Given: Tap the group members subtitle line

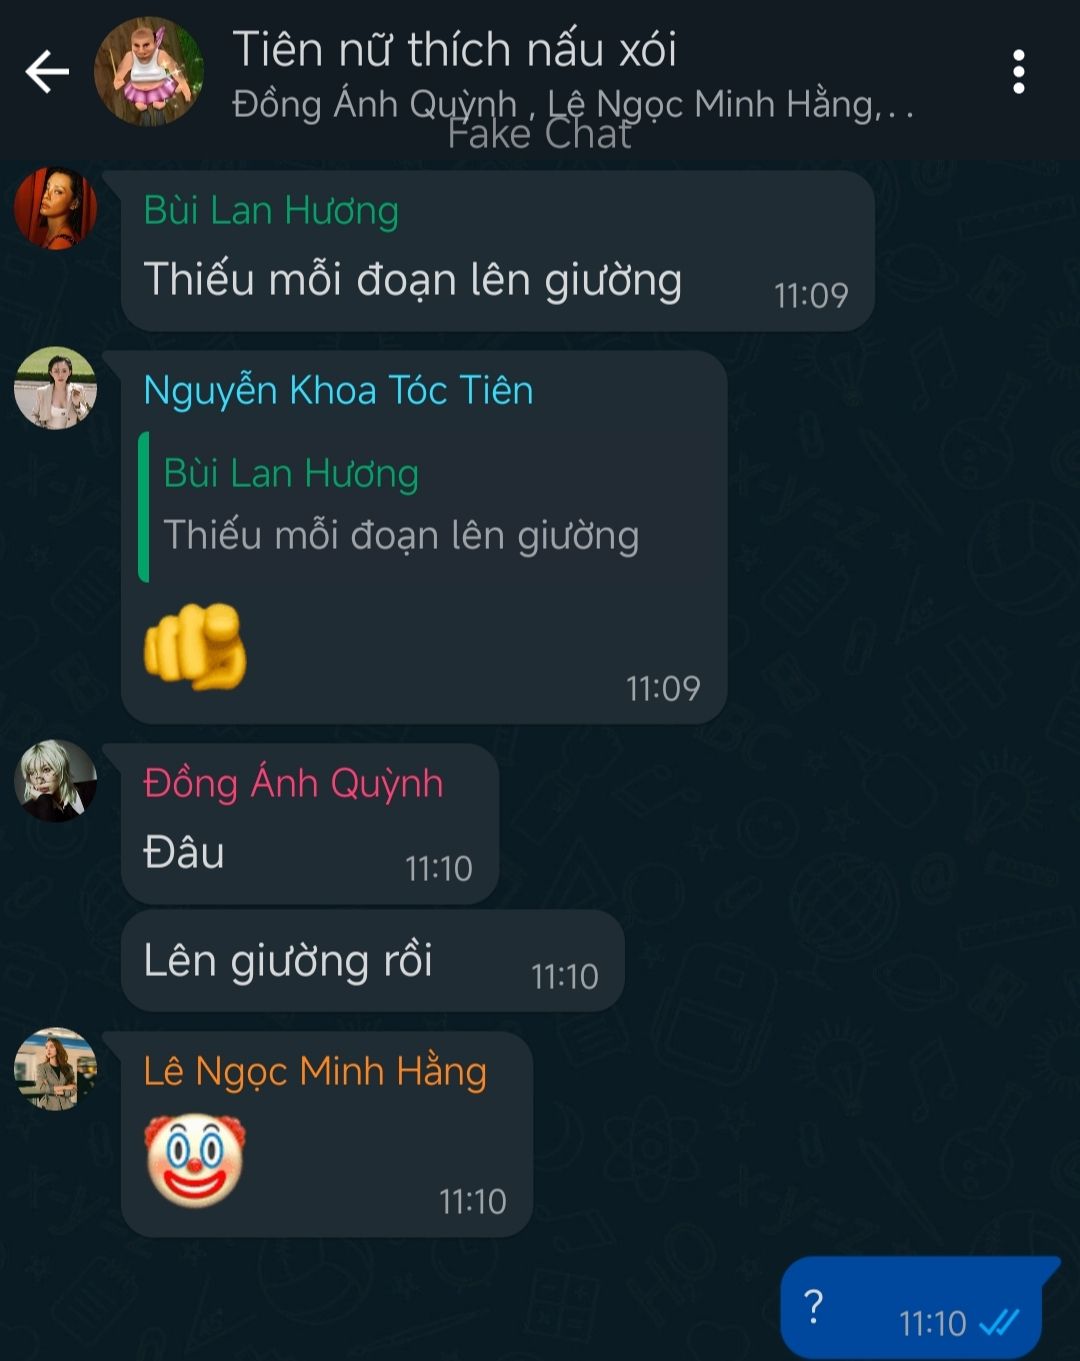Looking at the screenshot, I should (x=573, y=104).
